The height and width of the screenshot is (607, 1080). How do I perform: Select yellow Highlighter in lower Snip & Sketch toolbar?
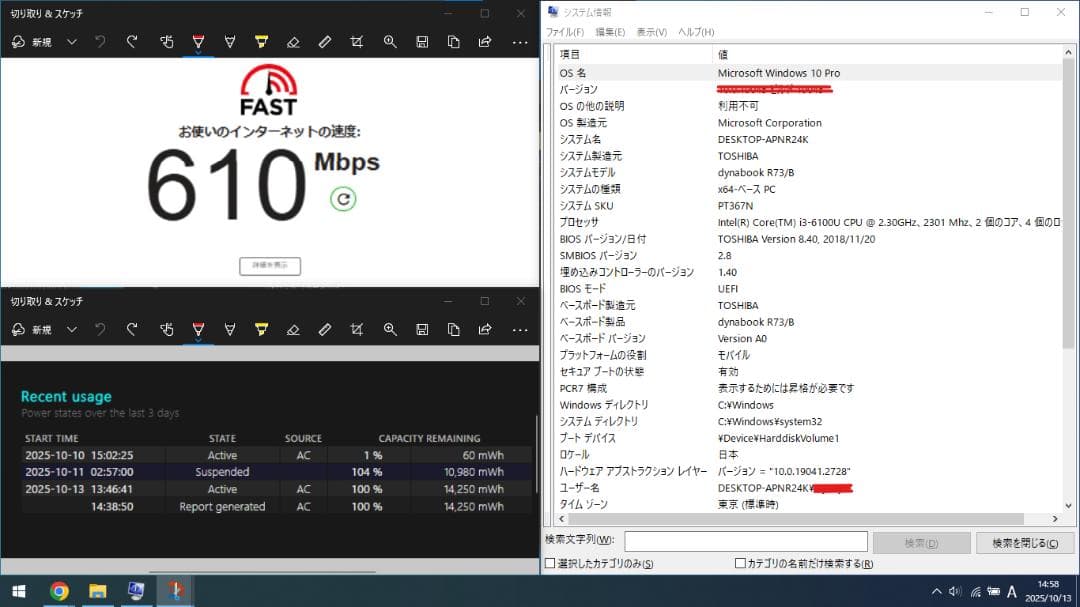point(262,330)
